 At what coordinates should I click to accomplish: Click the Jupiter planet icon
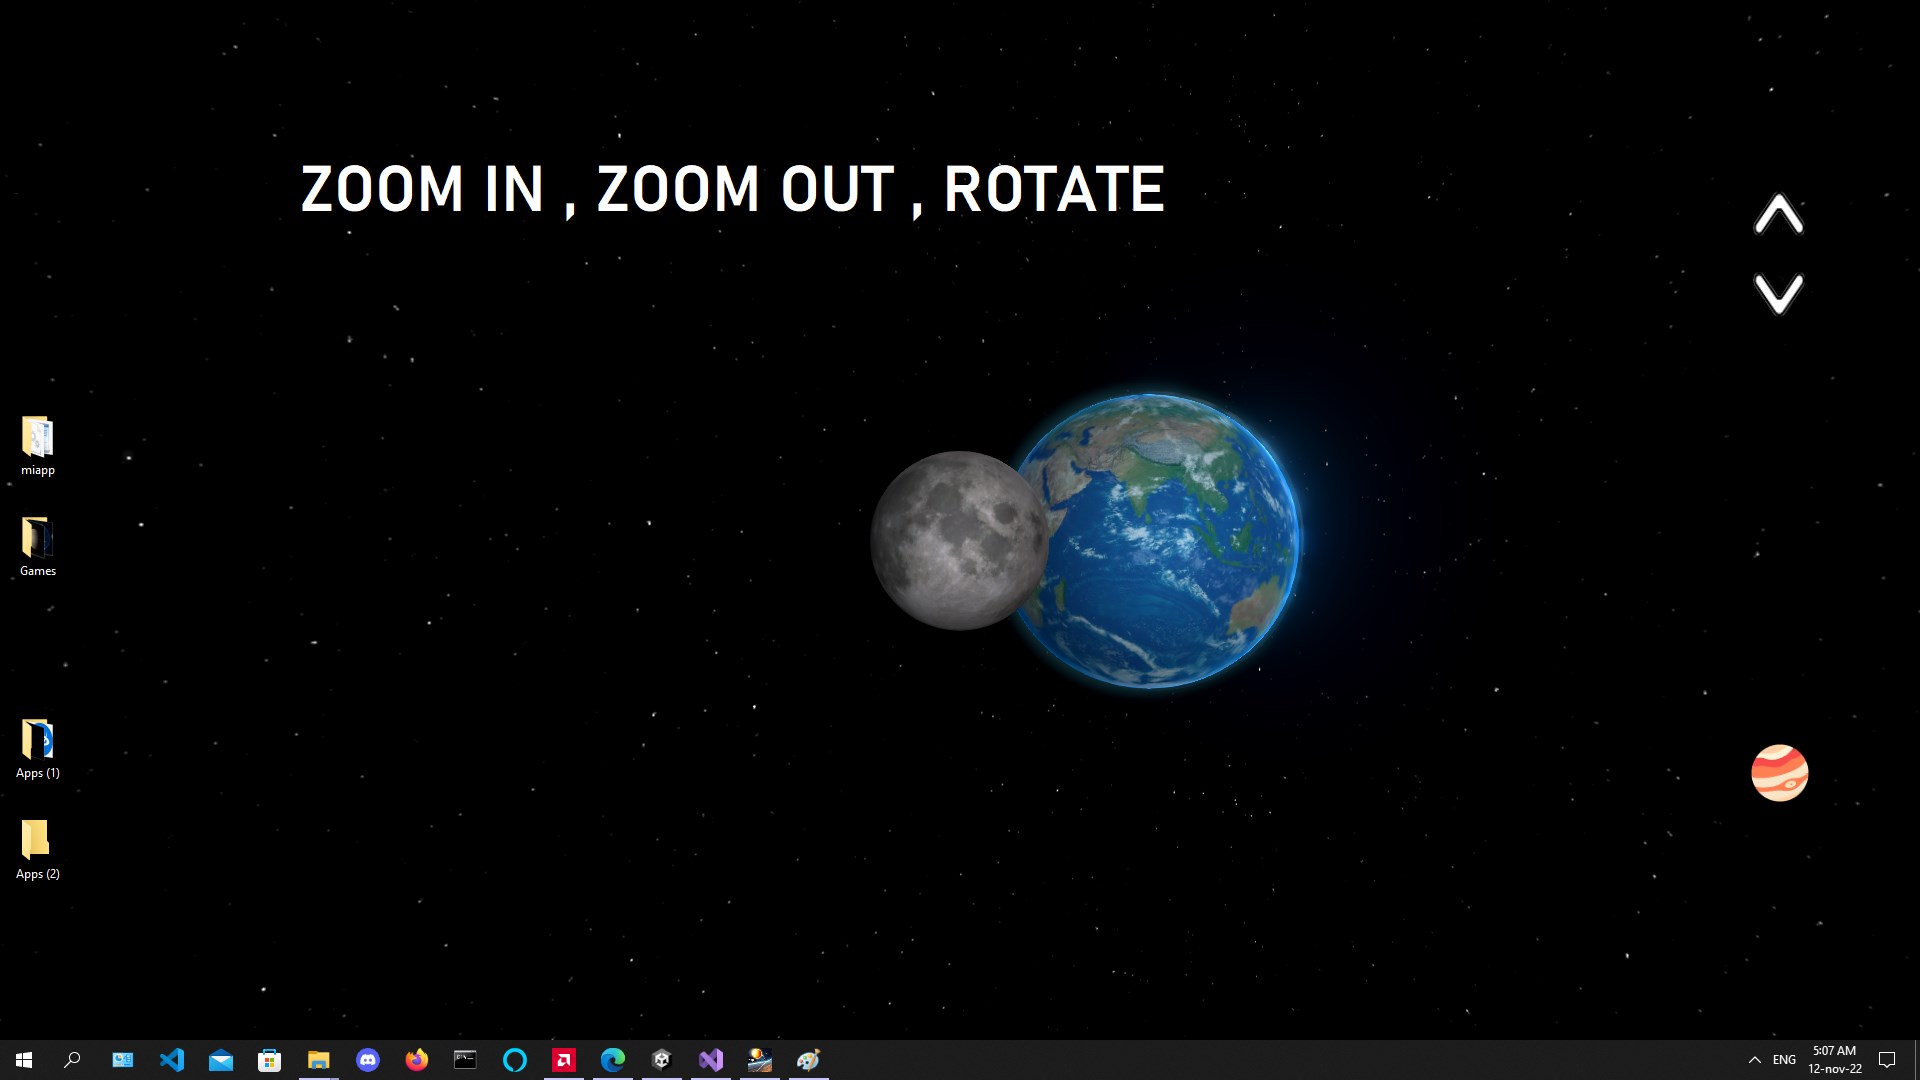1779,772
